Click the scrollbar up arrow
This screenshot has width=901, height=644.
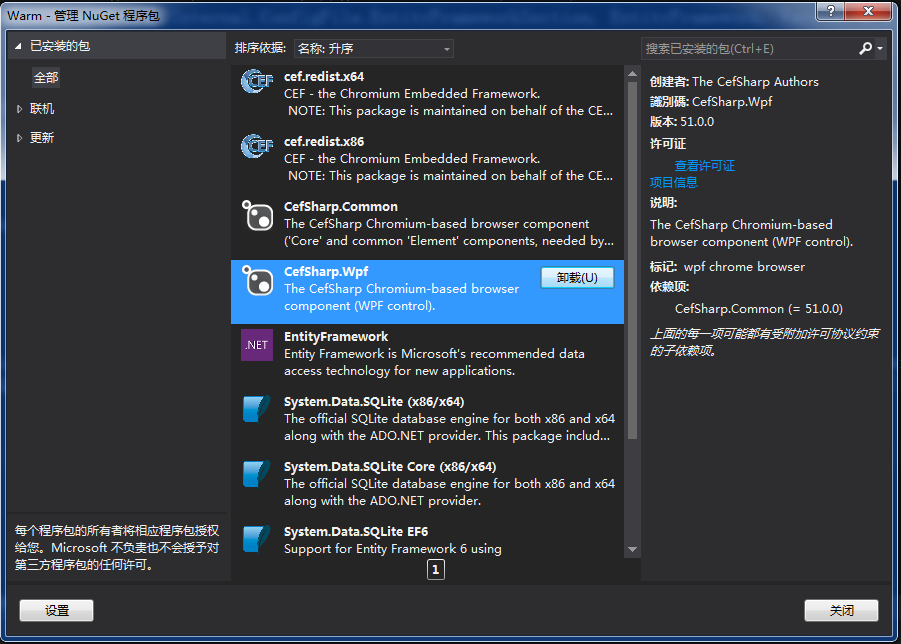(x=632, y=74)
